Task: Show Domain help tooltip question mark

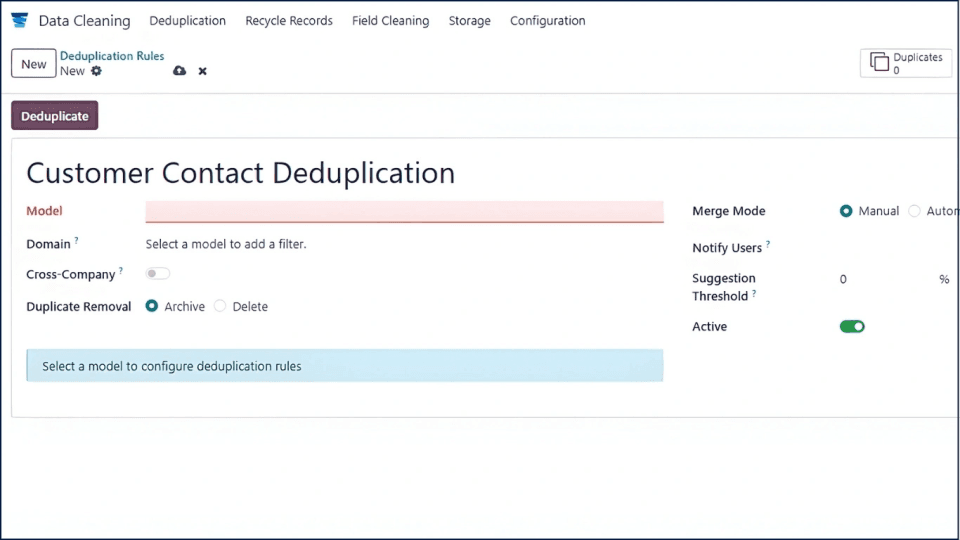Action: [77, 241]
